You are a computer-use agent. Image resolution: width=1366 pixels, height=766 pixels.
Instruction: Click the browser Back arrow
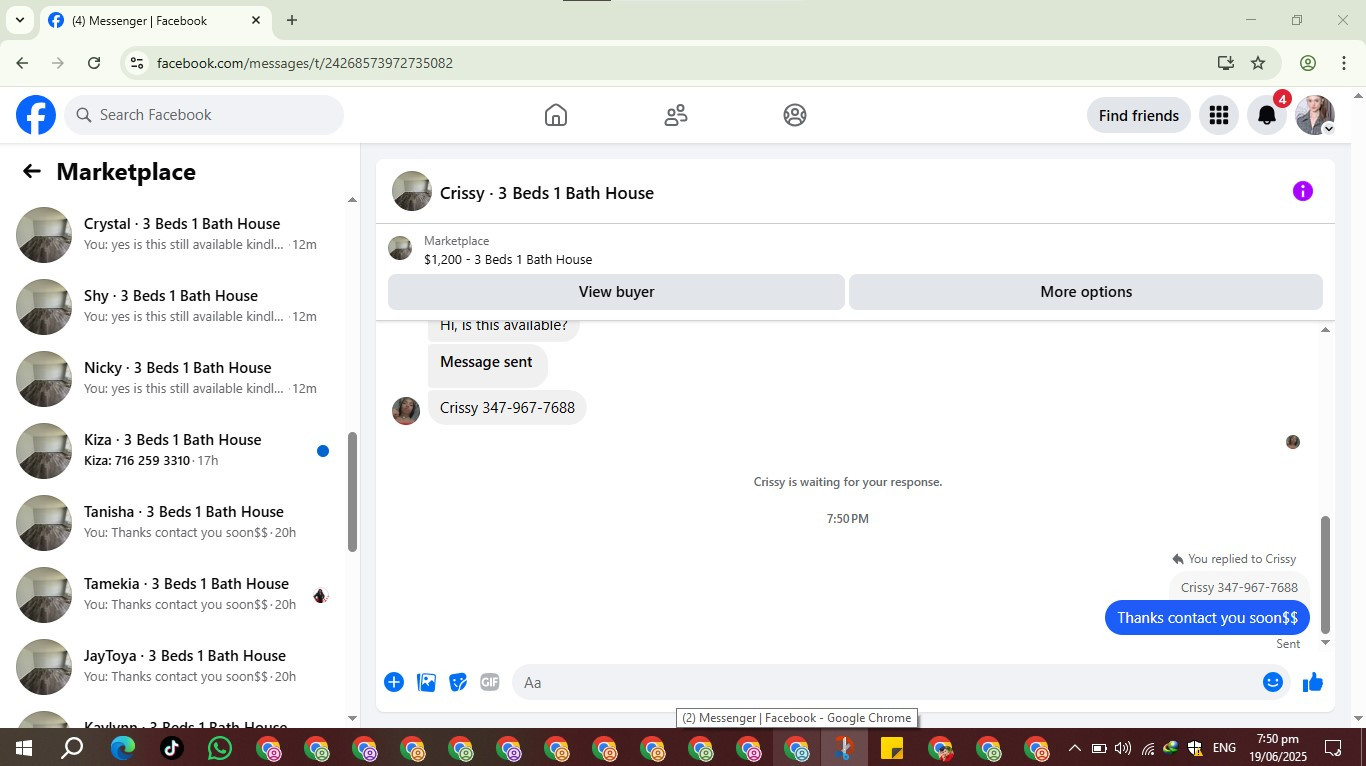[x=22, y=63]
